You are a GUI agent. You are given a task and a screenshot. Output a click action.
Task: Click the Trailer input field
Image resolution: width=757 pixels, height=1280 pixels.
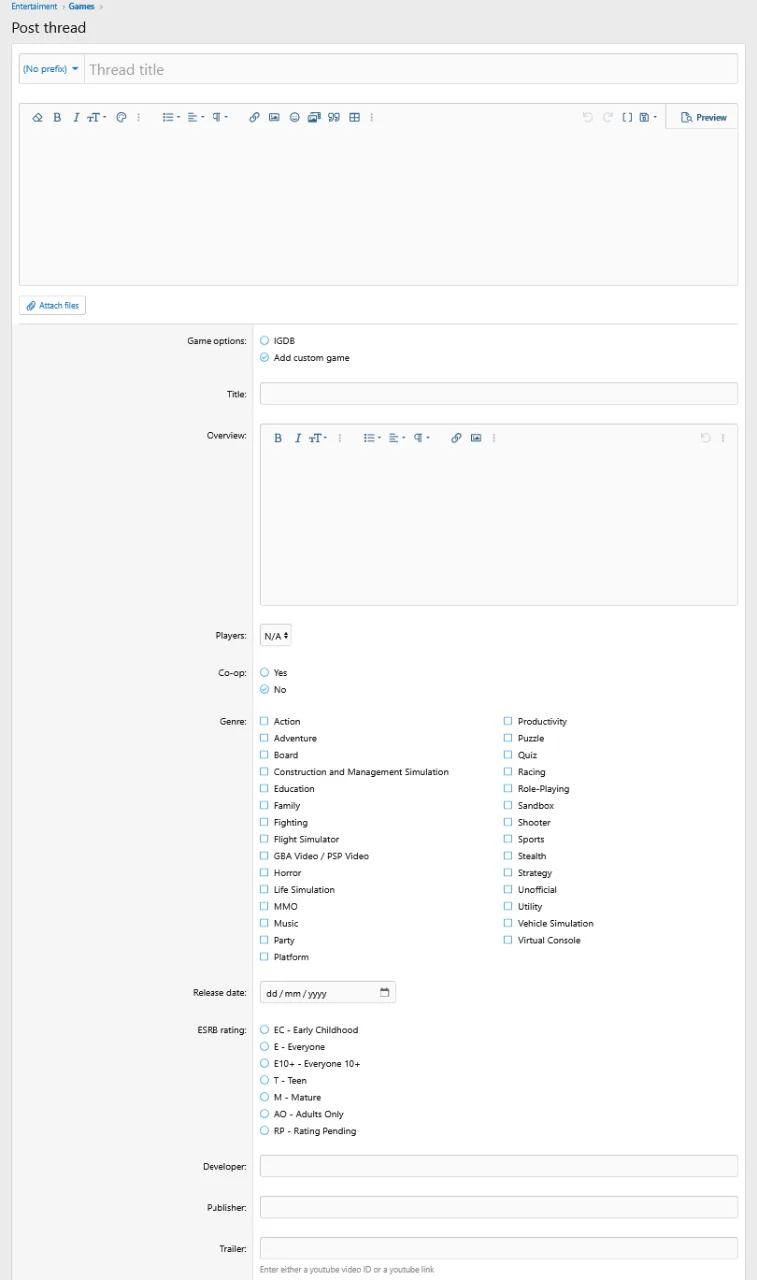(x=499, y=1248)
